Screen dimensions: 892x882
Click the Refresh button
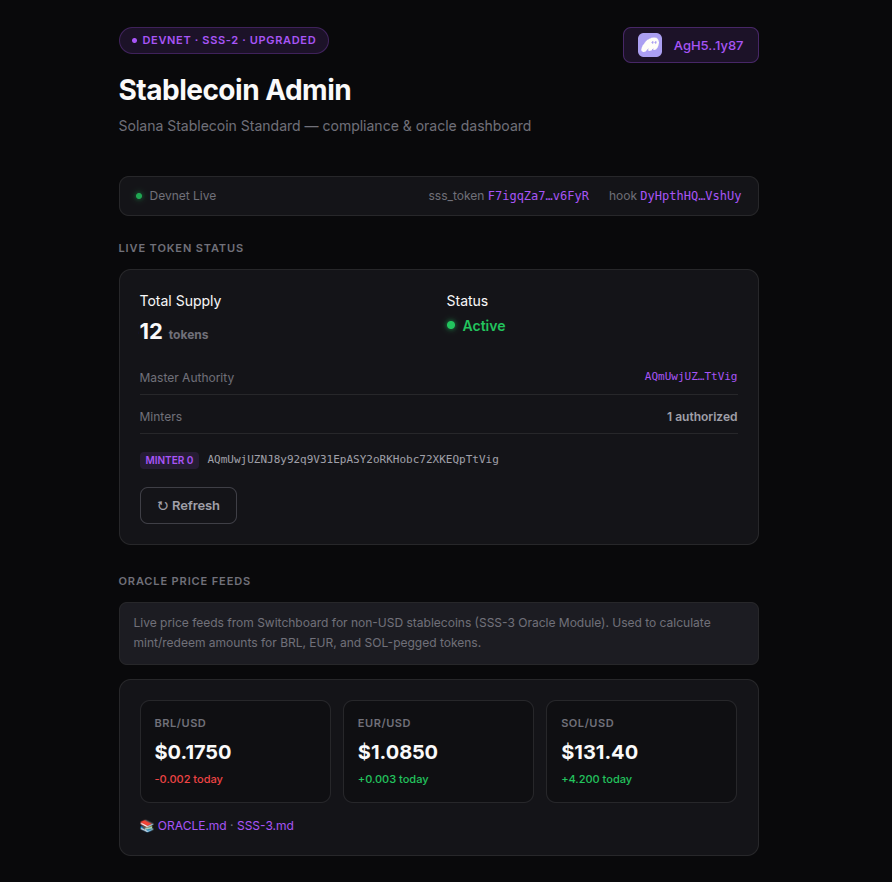[188, 505]
